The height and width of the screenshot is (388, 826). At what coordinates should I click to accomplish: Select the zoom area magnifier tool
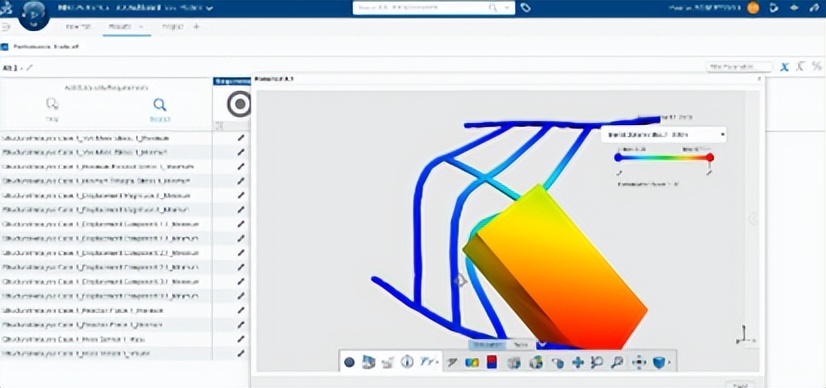click(x=598, y=362)
